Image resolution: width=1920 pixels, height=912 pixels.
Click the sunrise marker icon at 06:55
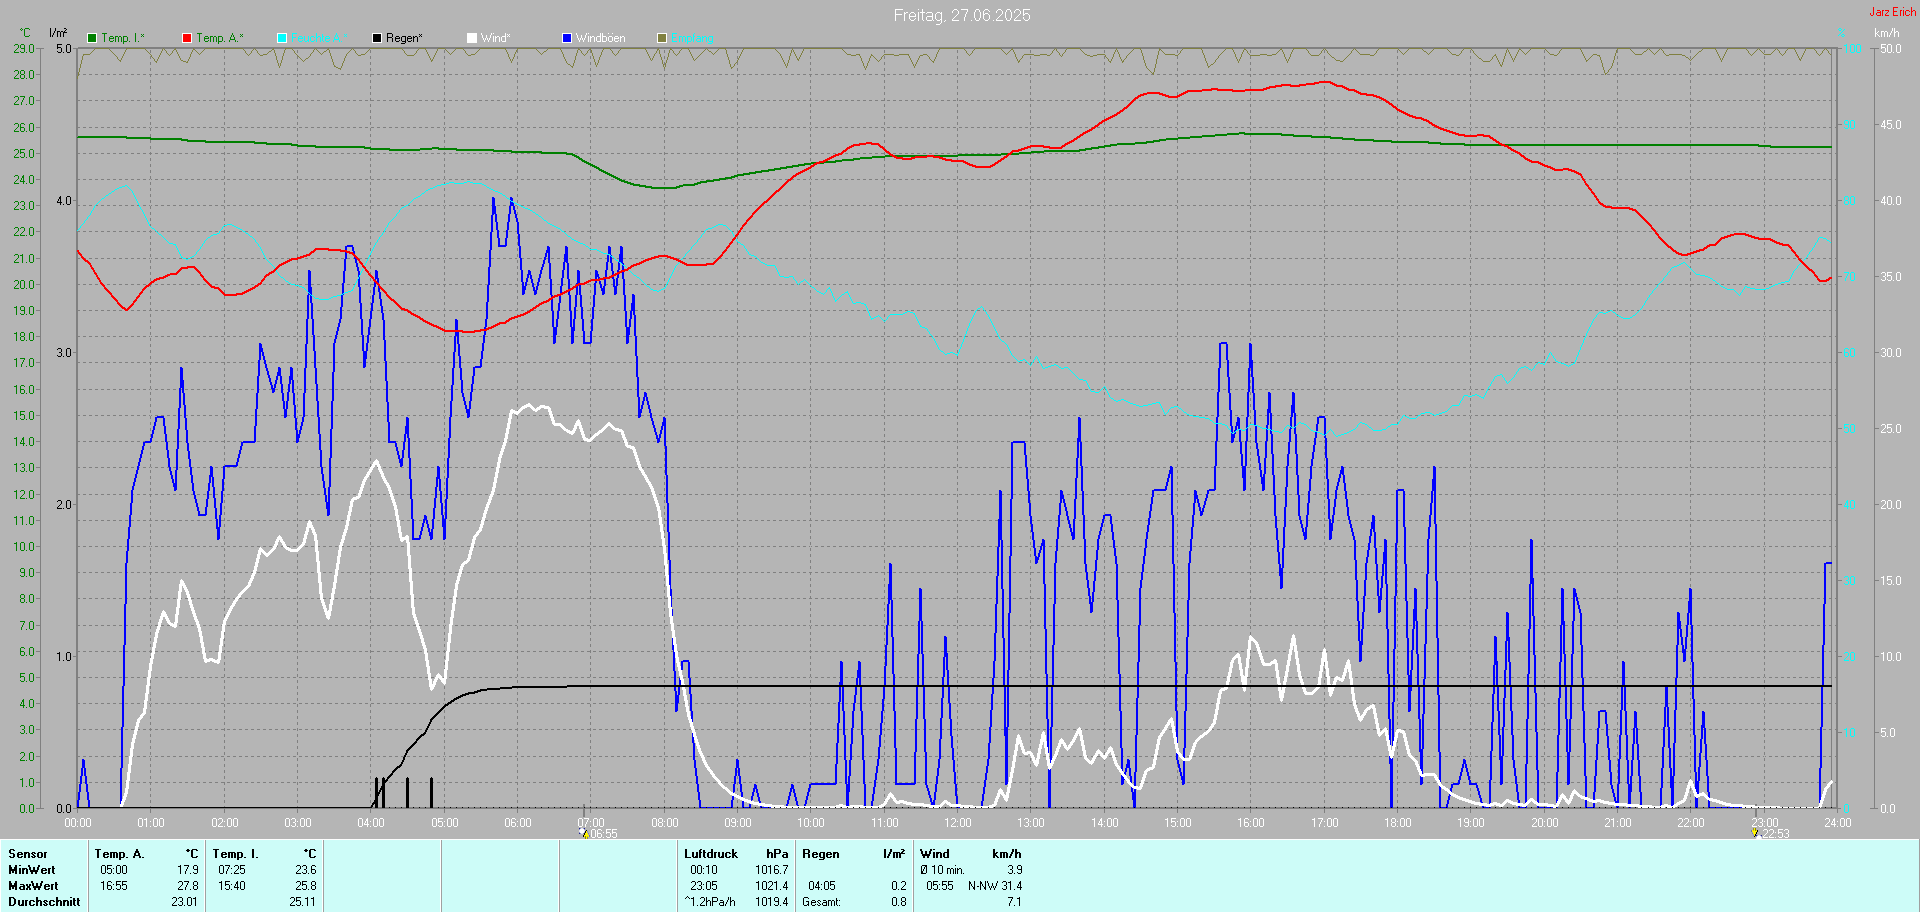(584, 833)
